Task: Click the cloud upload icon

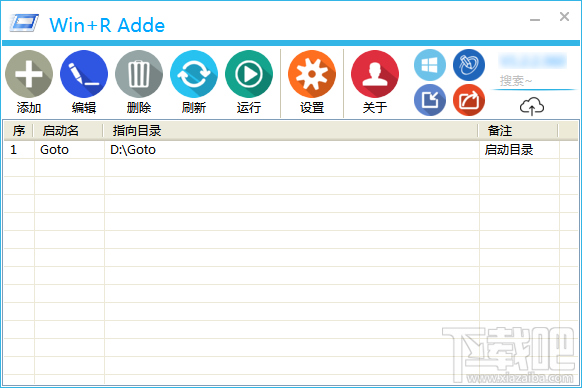Action: pos(532,106)
